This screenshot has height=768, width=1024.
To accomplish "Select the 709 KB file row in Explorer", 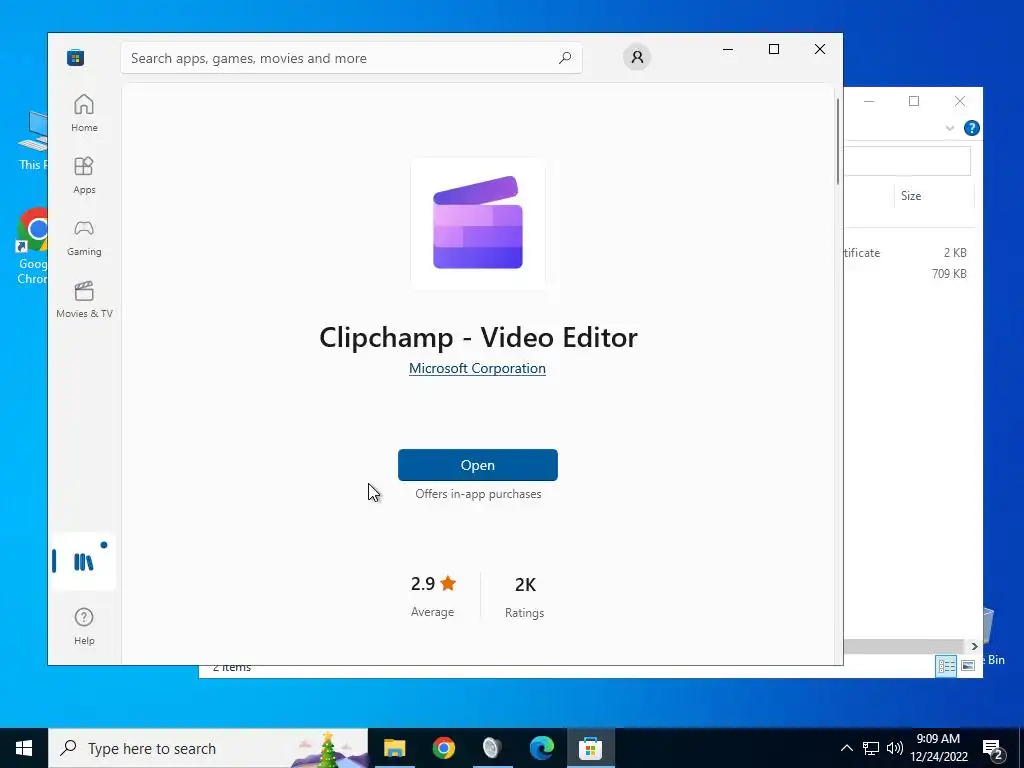I will [x=908, y=274].
